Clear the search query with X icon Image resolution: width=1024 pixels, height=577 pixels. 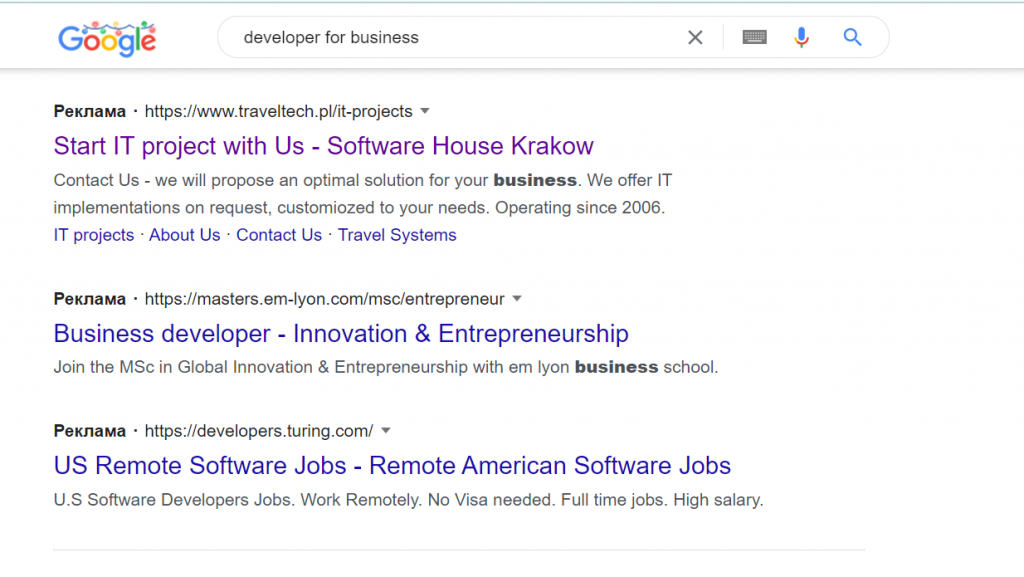(x=695, y=38)
